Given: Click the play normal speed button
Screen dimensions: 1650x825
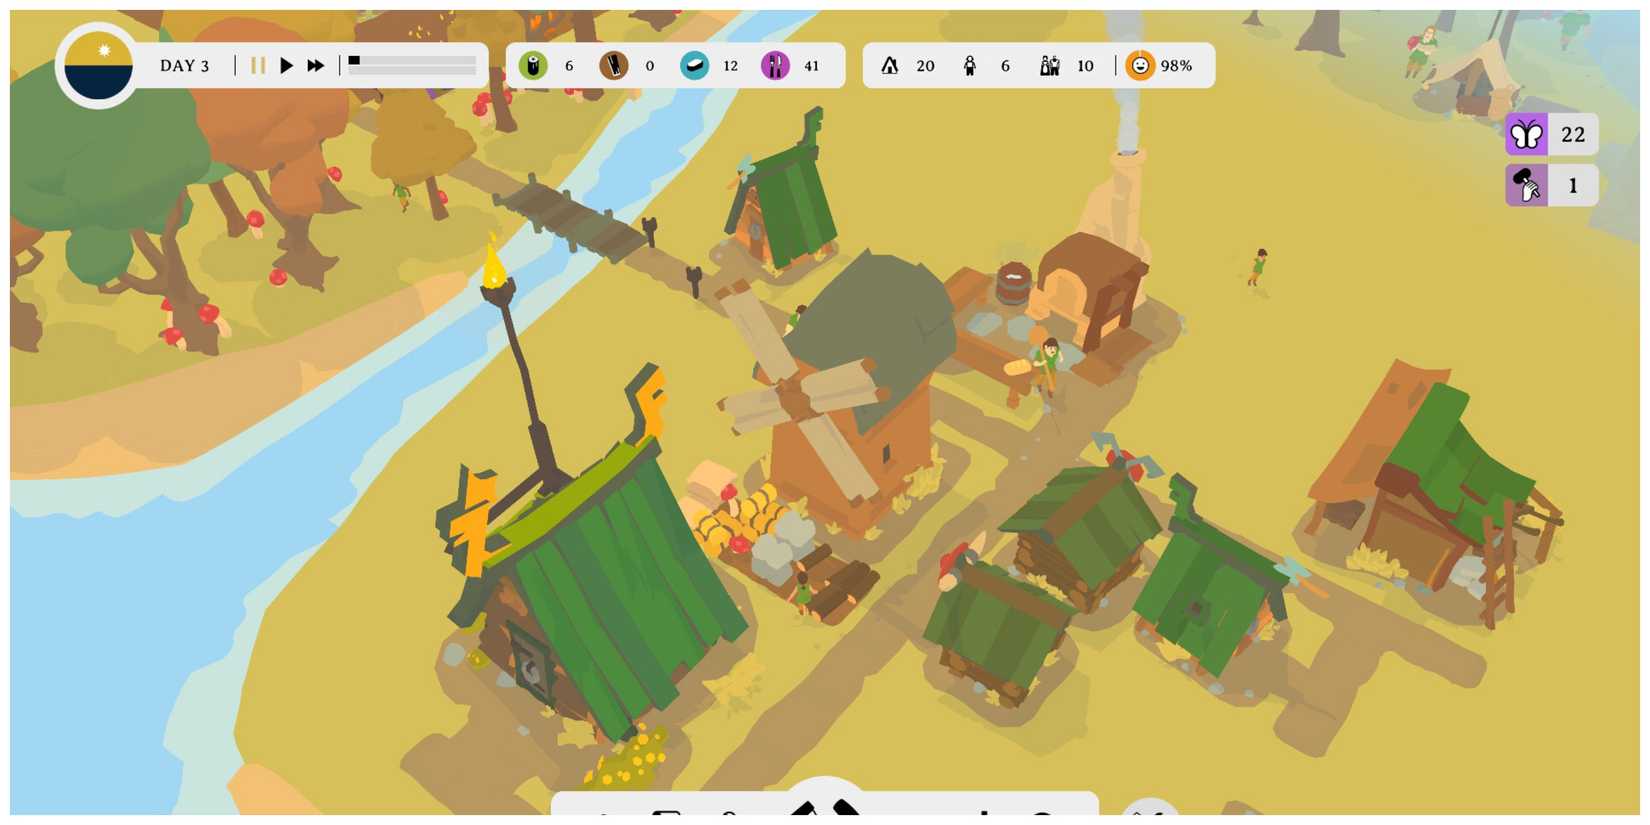Looking at the screenshot, I should click(286, 65).
